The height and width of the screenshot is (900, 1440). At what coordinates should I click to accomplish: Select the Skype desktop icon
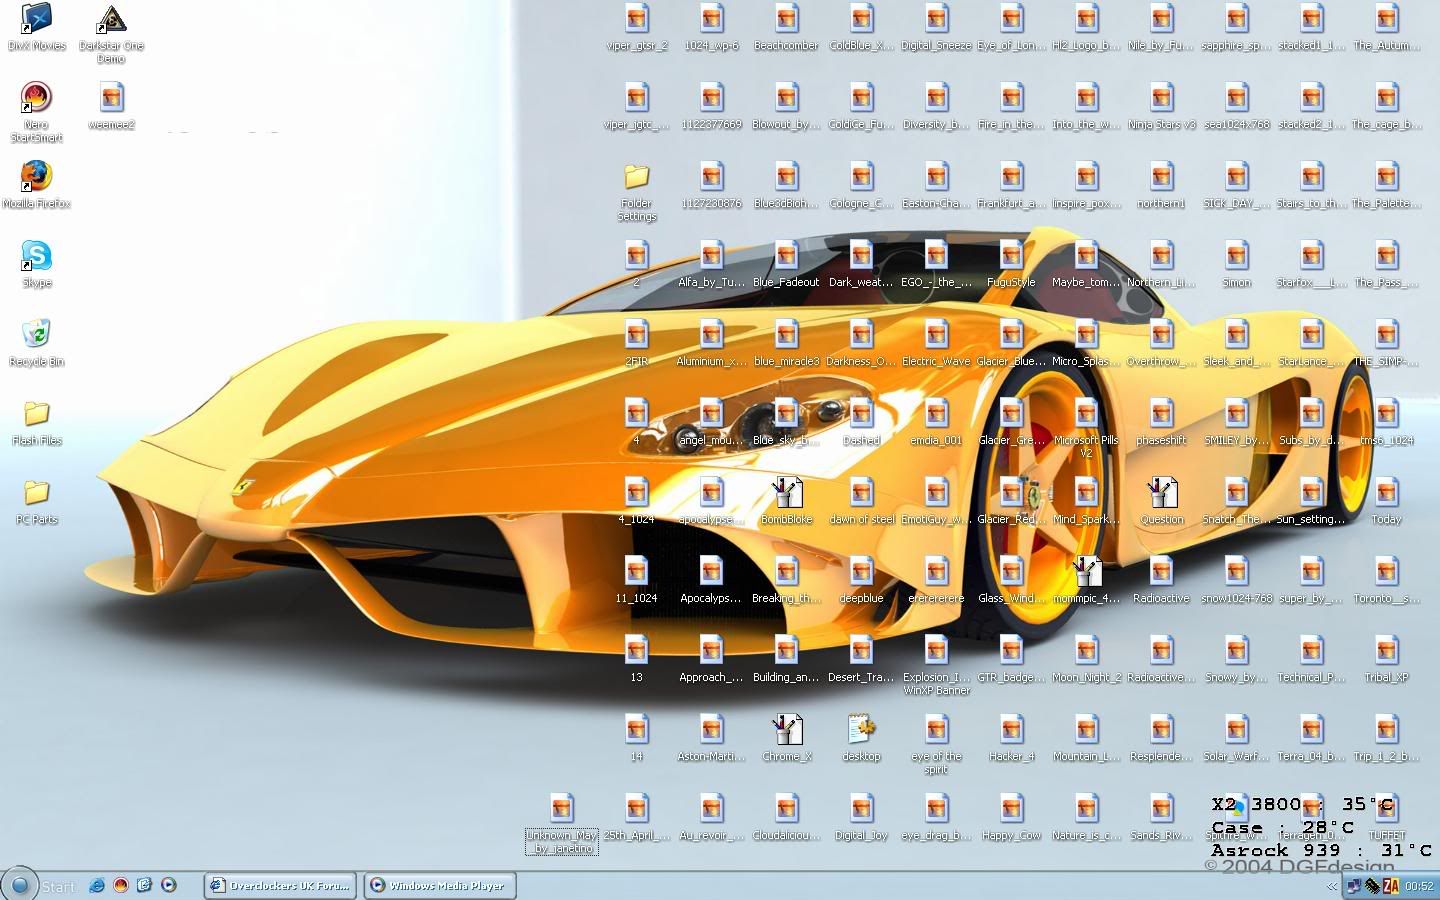pos(36,257)
